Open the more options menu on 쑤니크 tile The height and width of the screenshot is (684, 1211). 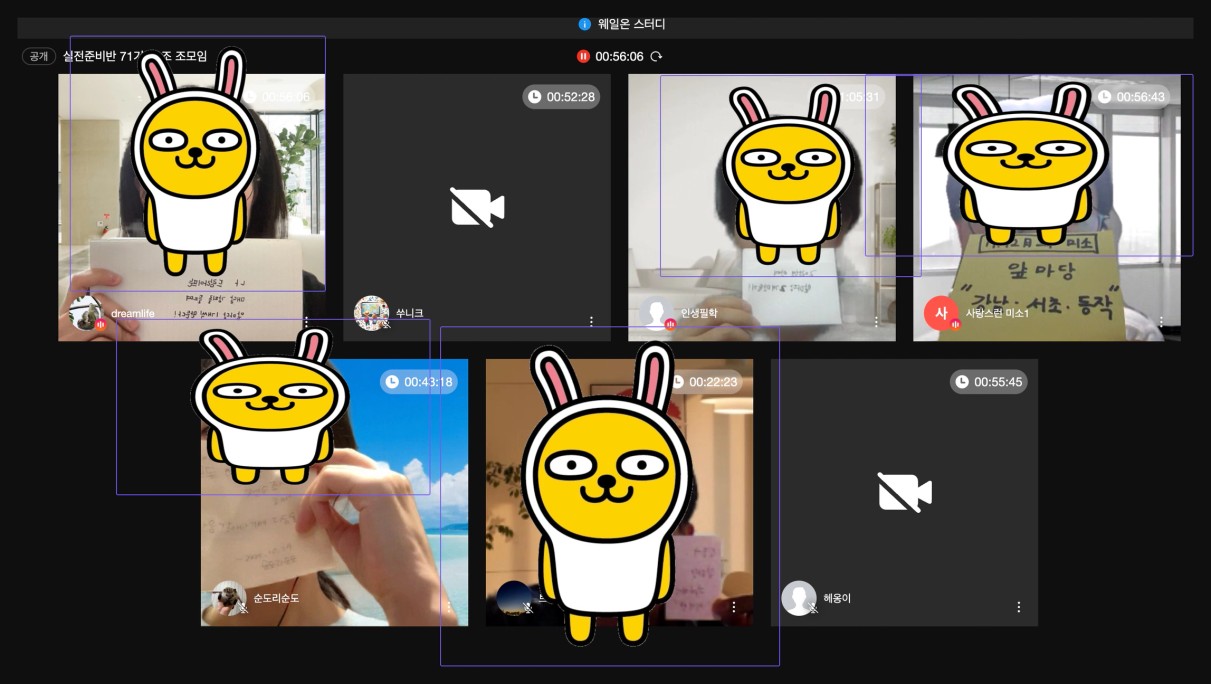[x=591, y=322]
